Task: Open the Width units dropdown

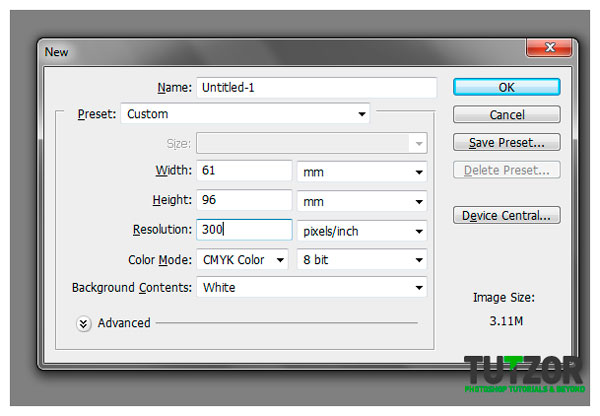Action: click(x=362, y=172)
